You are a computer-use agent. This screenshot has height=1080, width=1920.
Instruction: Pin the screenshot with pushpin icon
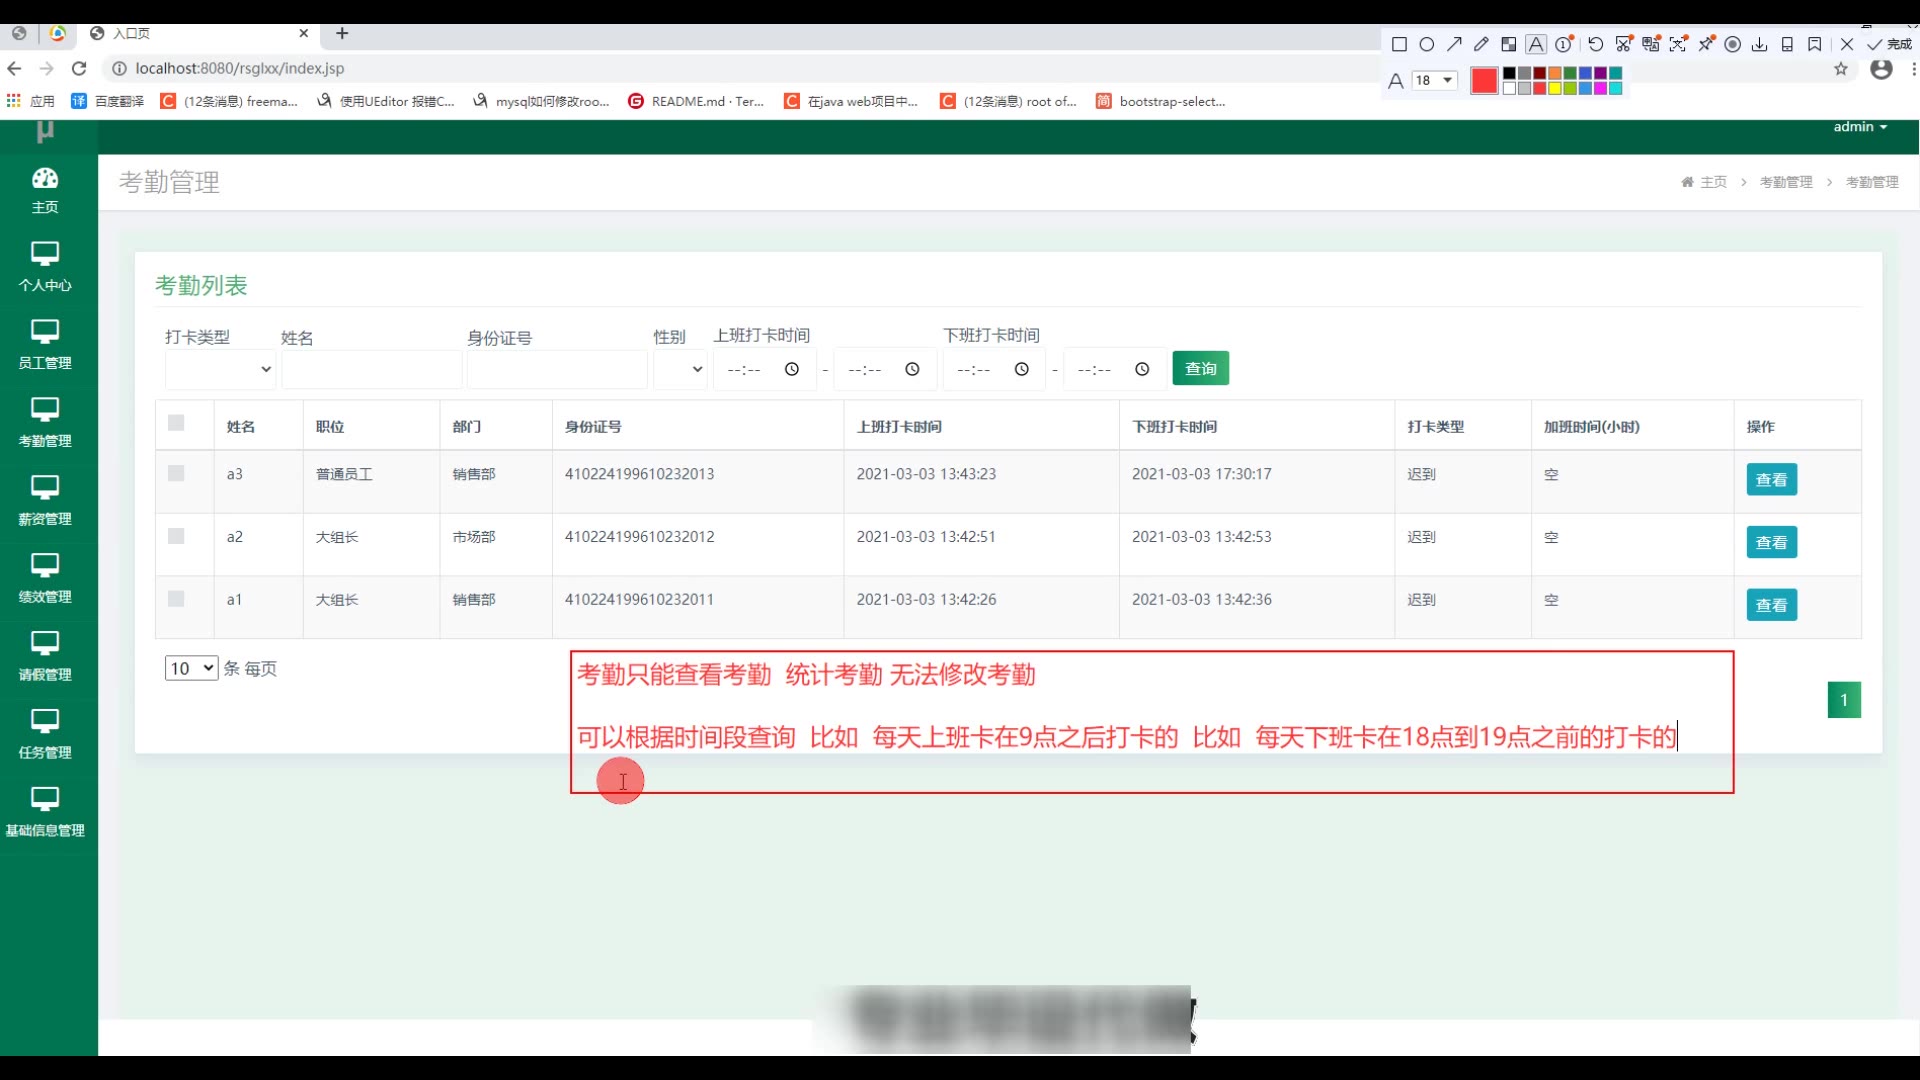pyautogui.click(x=1706, y=44)
